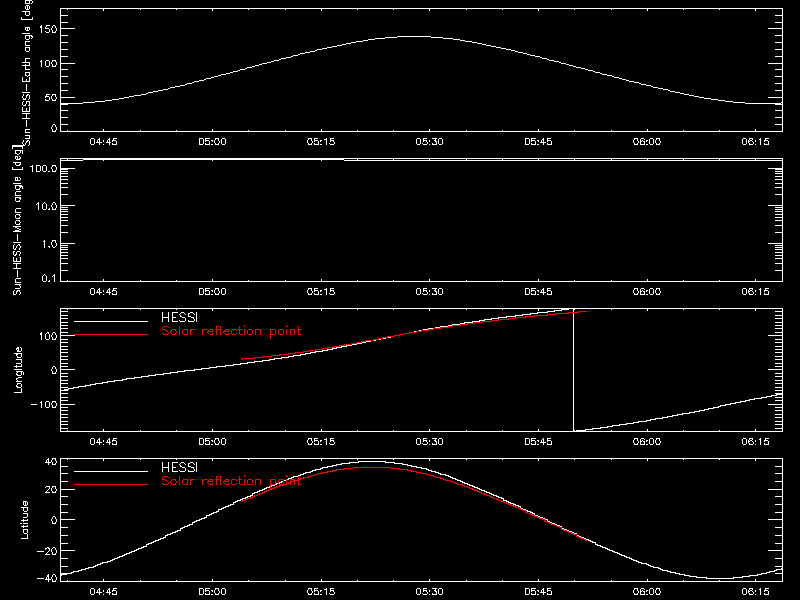Viewport: 800px width, 600px height.
Task: Click 05:45 under the Longitude plot
Action: [x=538, y=442]
